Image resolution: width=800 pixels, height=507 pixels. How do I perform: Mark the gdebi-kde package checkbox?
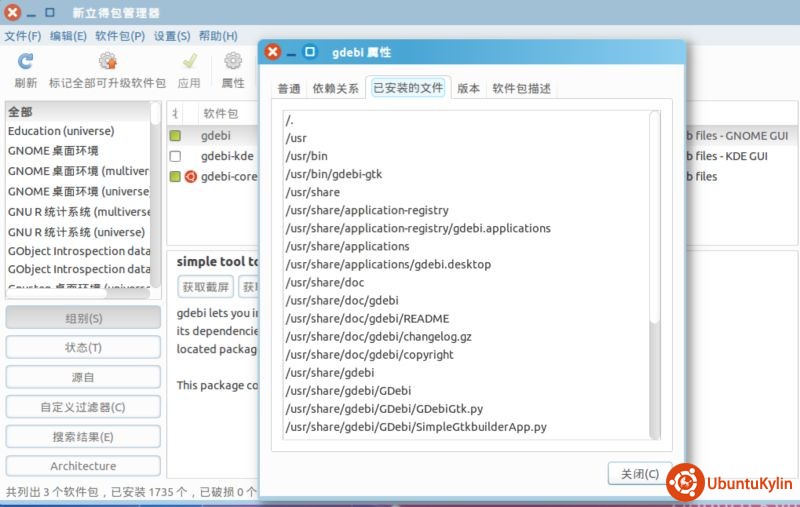point(175,156)
